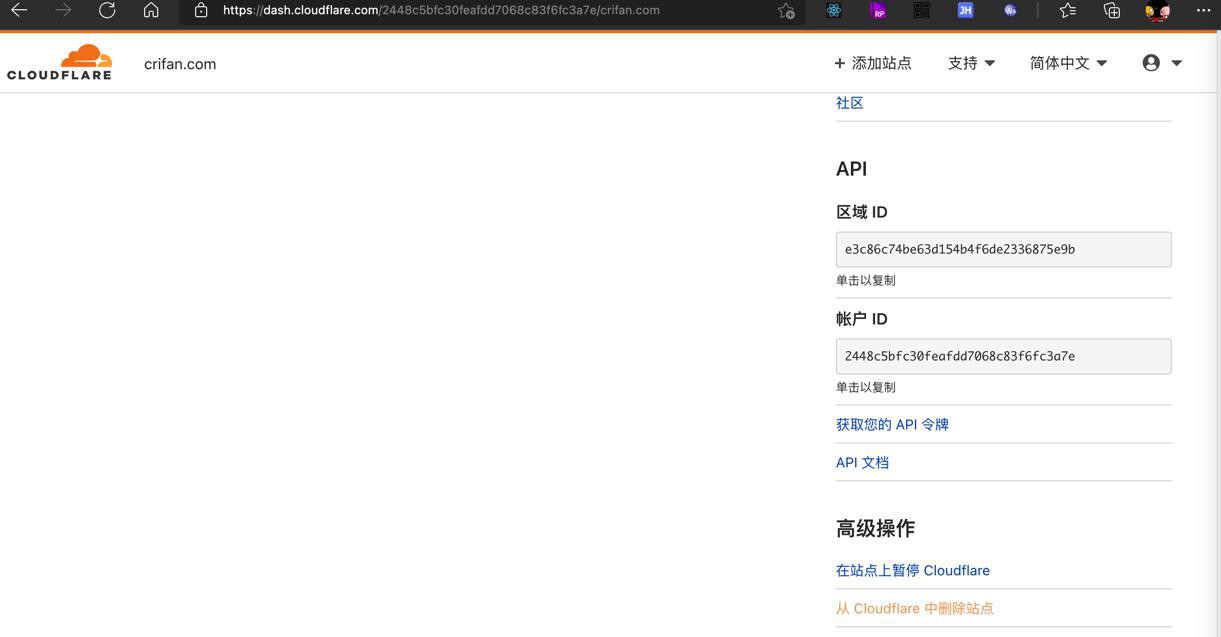This screenshot has height=637, width=1221.
Task: Click the plus icon to add site
Action: tap(839, 63)
